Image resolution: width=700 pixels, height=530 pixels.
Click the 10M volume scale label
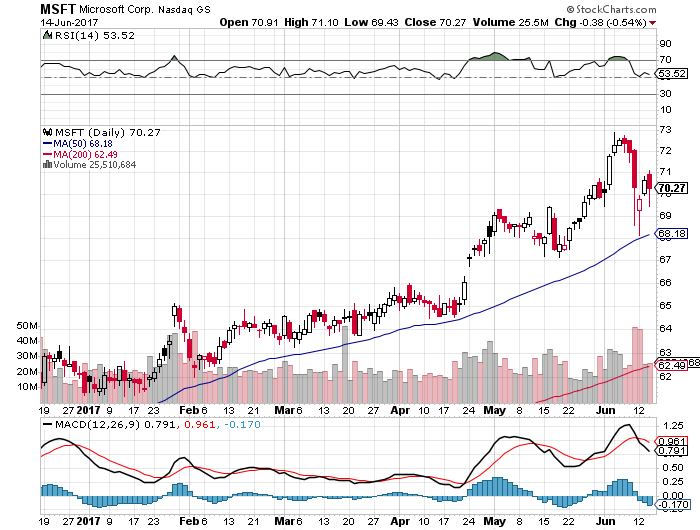(27, 387)
